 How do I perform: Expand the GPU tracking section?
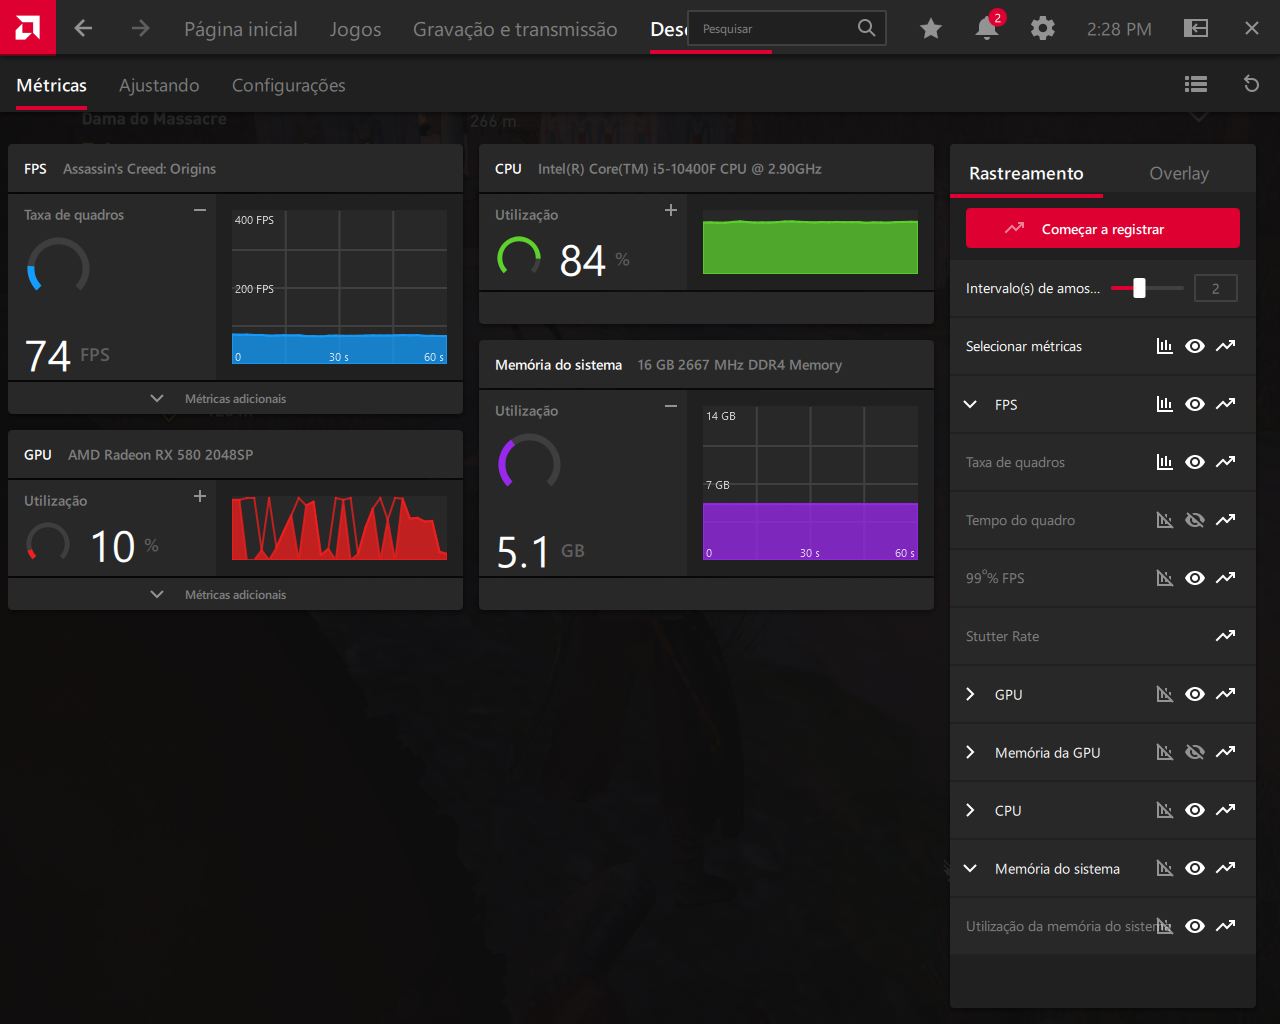[970, 694]
